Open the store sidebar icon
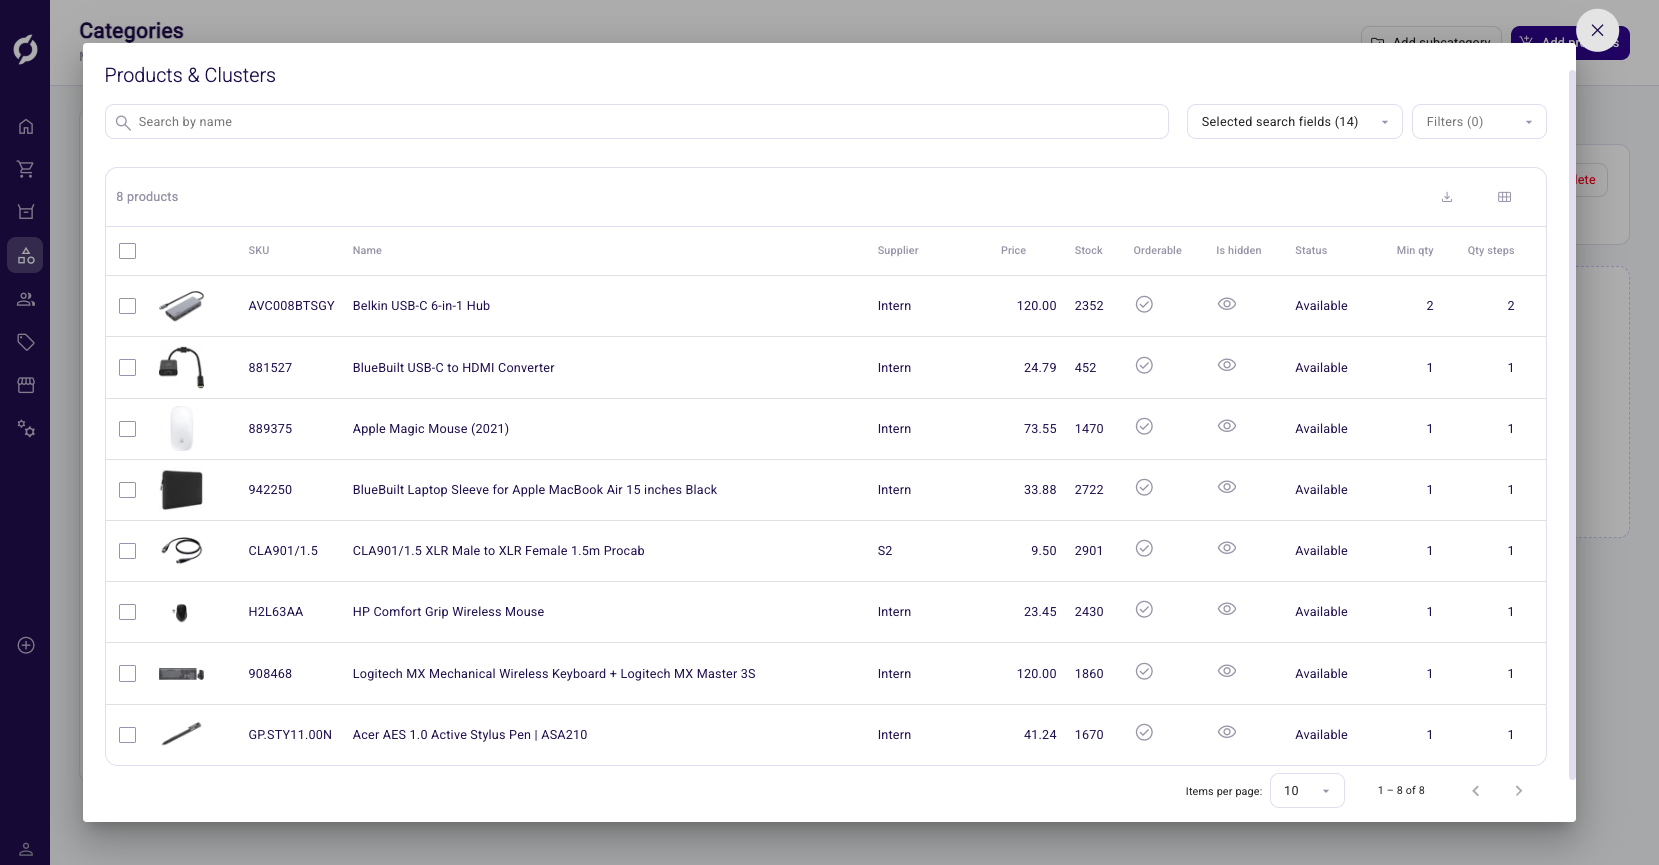Screen dimensions: 1659x865 (26, 385)
